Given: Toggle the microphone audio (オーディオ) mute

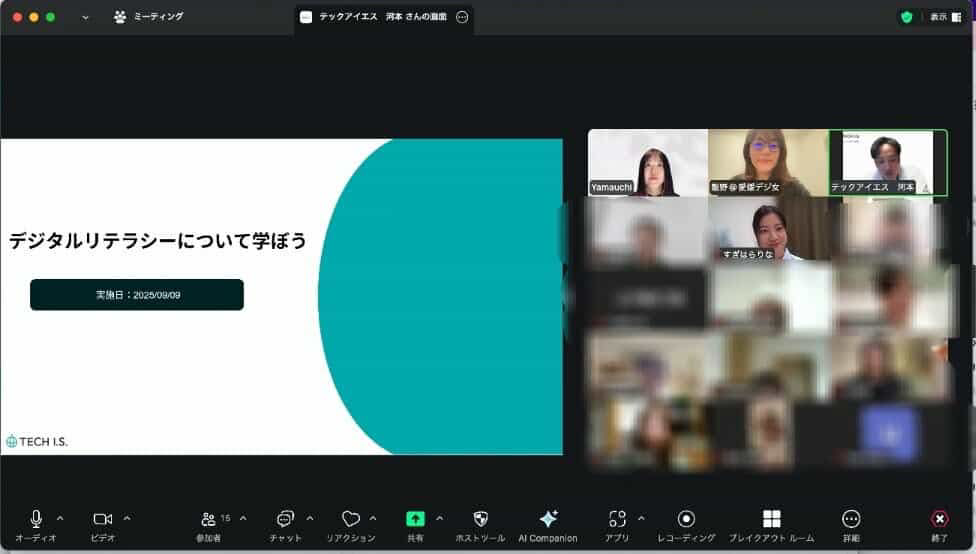Looking at the screenshot, I should [36, 519].
